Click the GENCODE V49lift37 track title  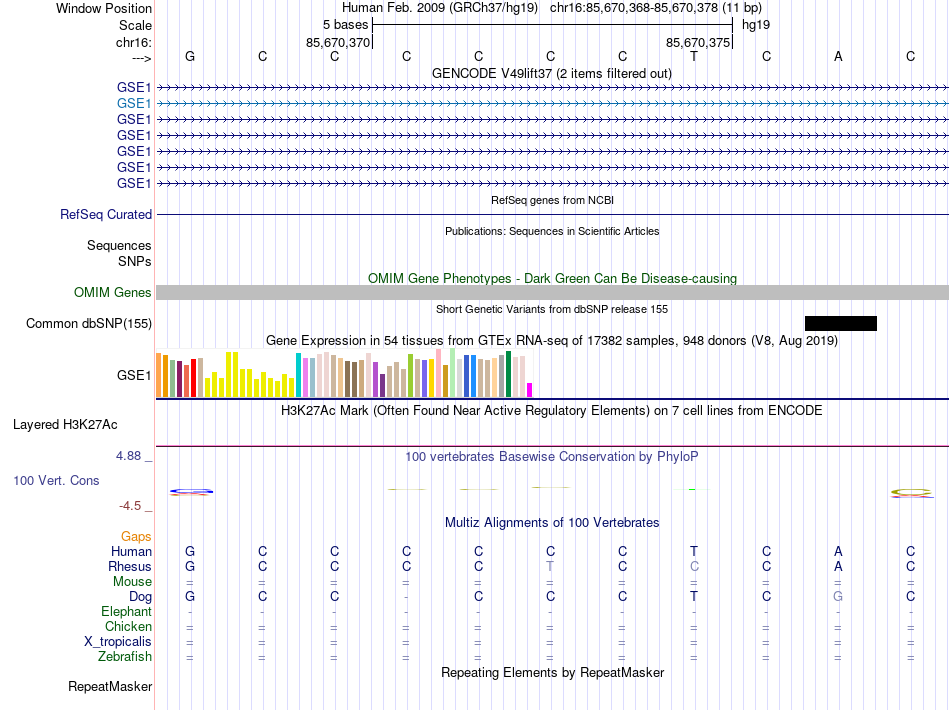[552, 73]
